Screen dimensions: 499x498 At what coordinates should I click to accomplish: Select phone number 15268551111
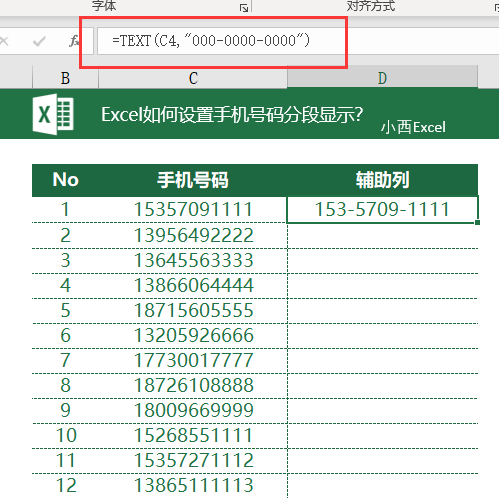pos(193,435)
